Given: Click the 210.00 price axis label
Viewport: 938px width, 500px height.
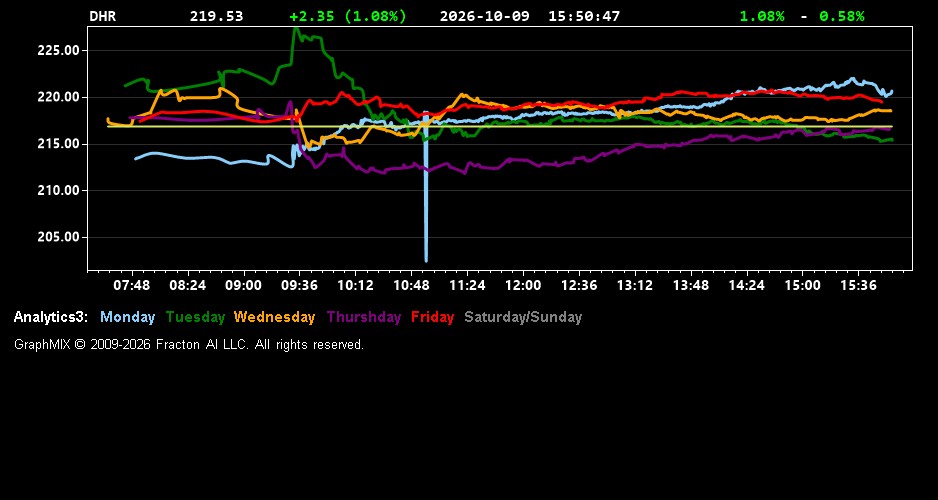Looking at the screenshot, I should [59, 191].
